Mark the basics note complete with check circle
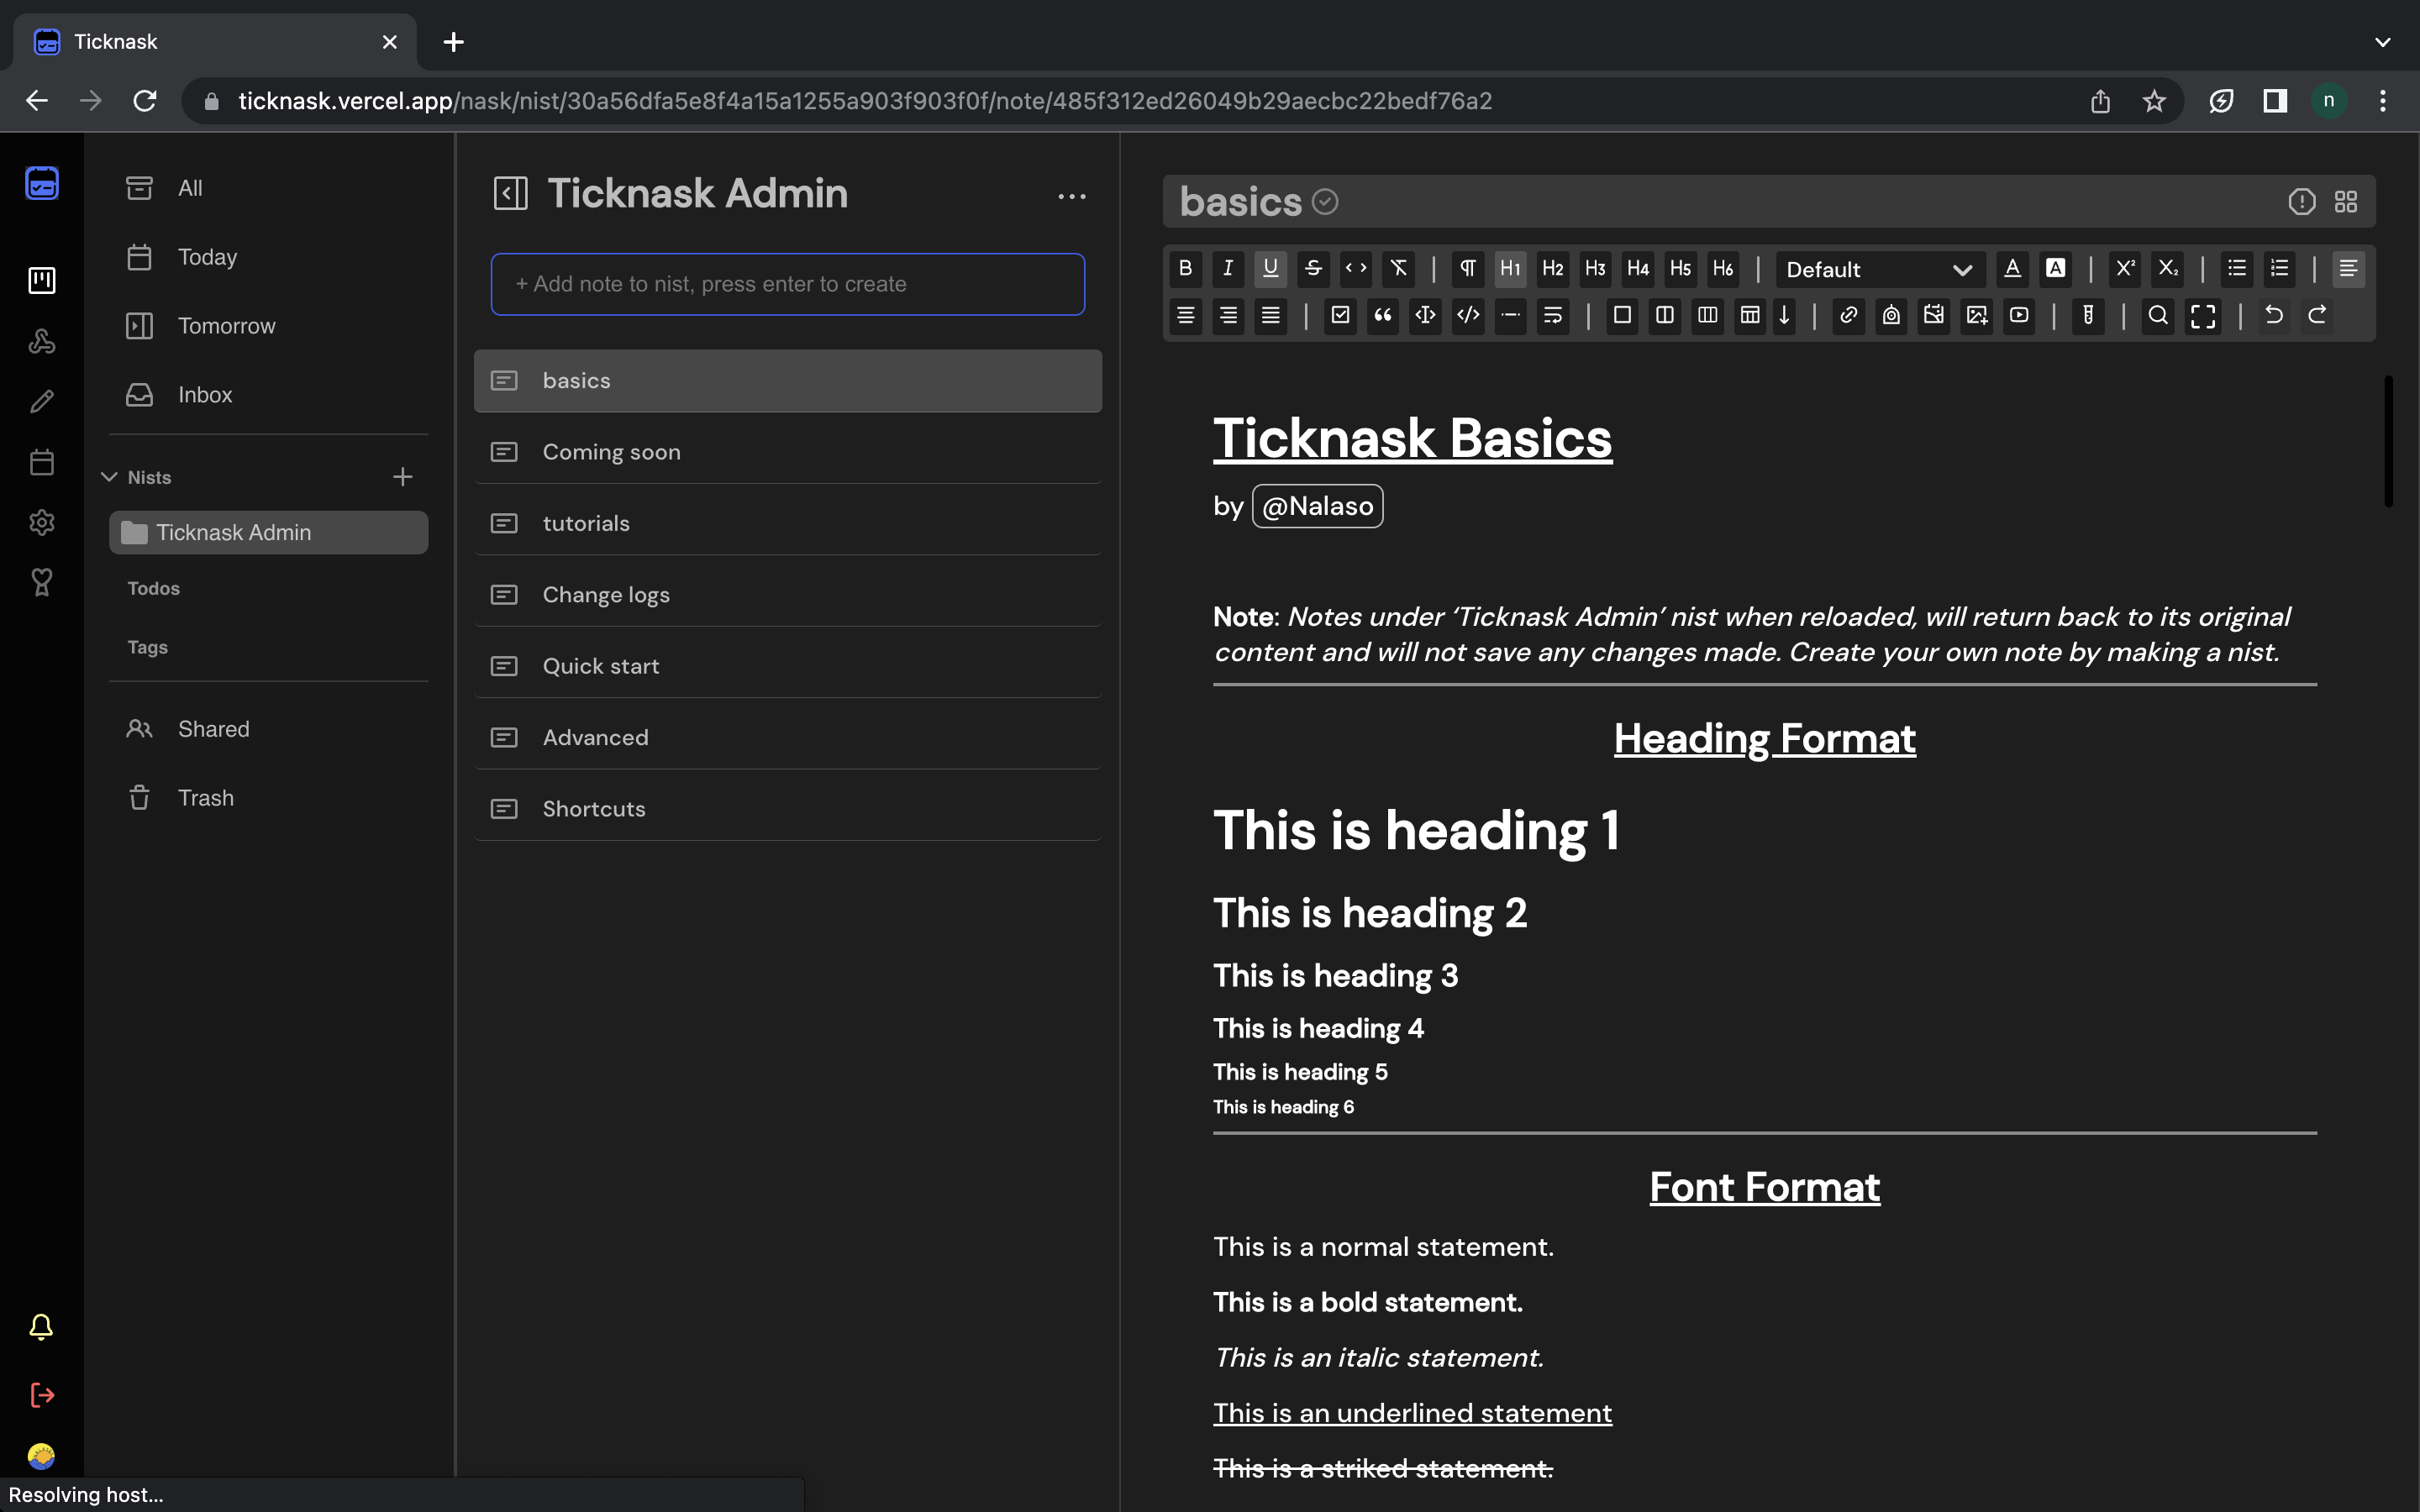This screenshot has height=1512, width=2420. 1325,202
